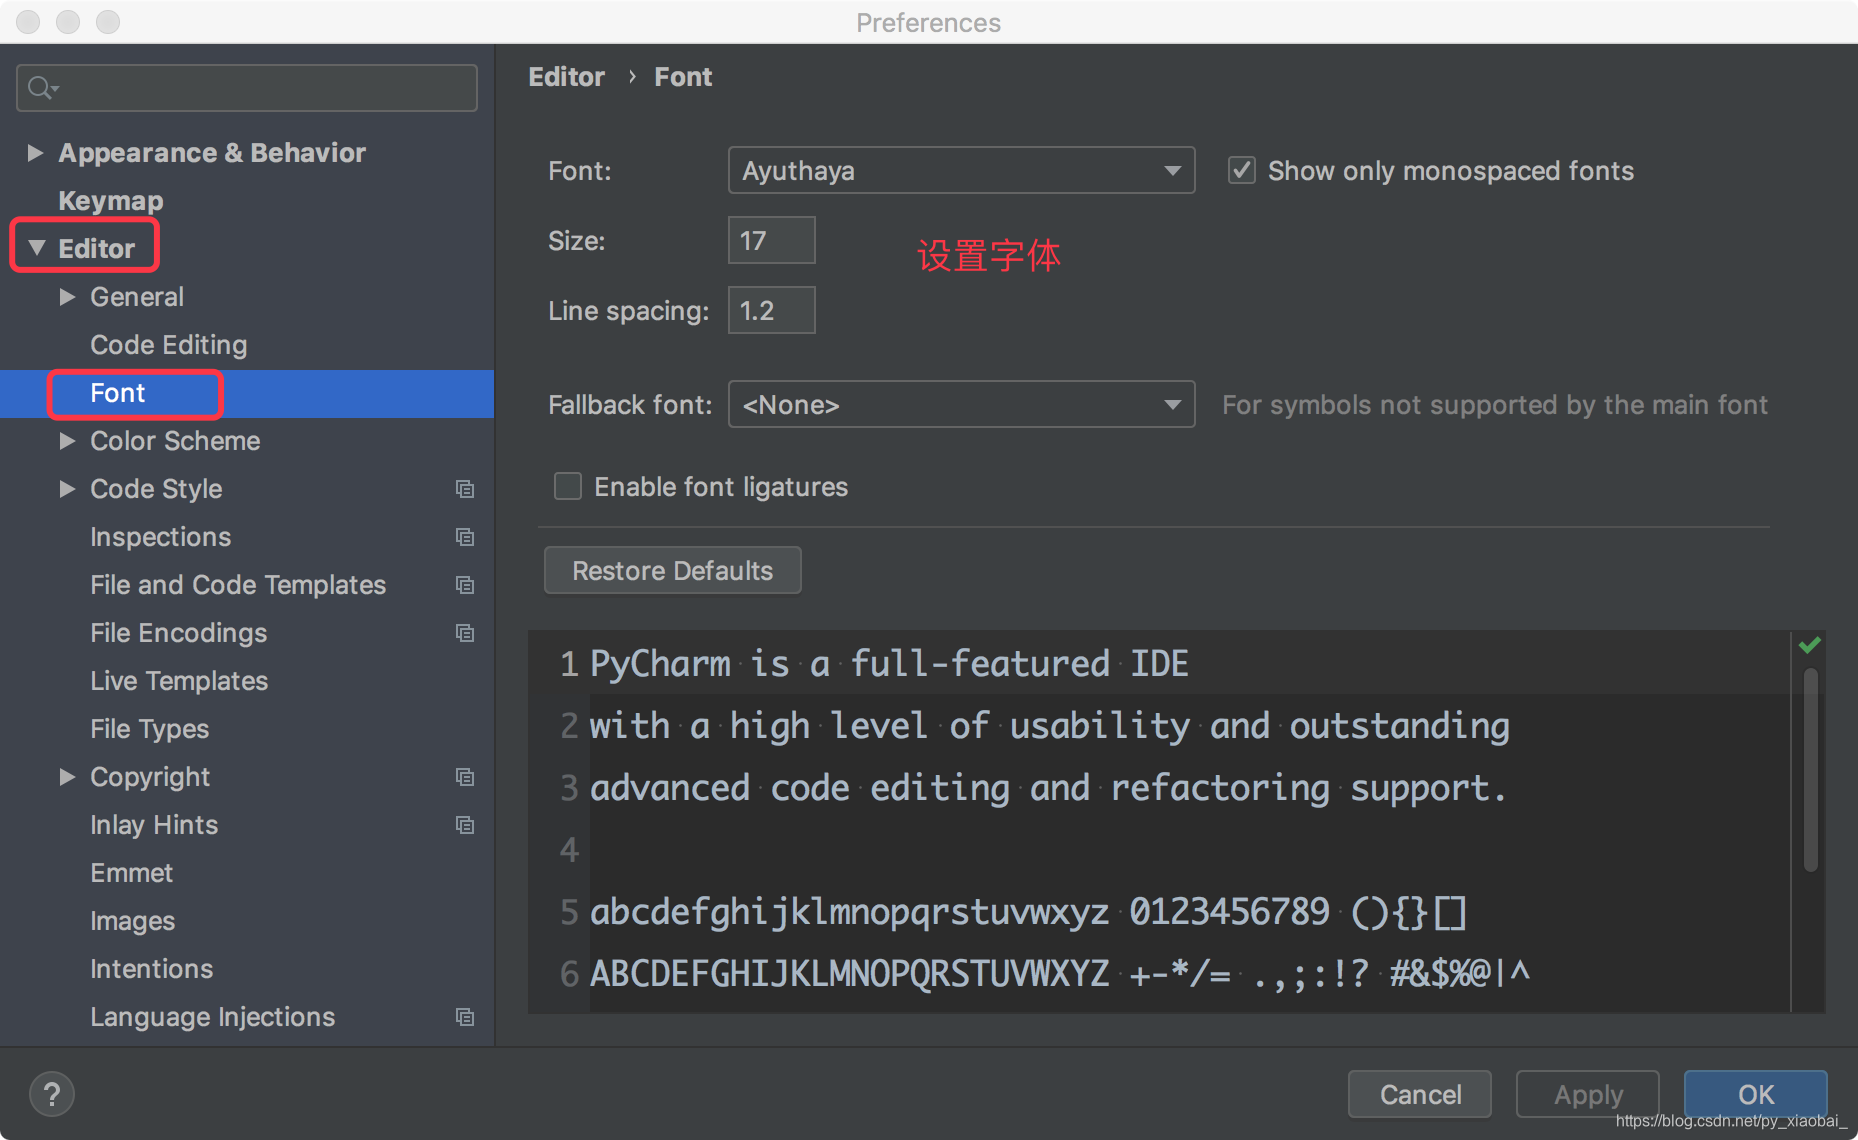The width and height of the screenshot is (1858, 1140).
Task: Open Intentions settings page
Action: click(x=151, y=969)
